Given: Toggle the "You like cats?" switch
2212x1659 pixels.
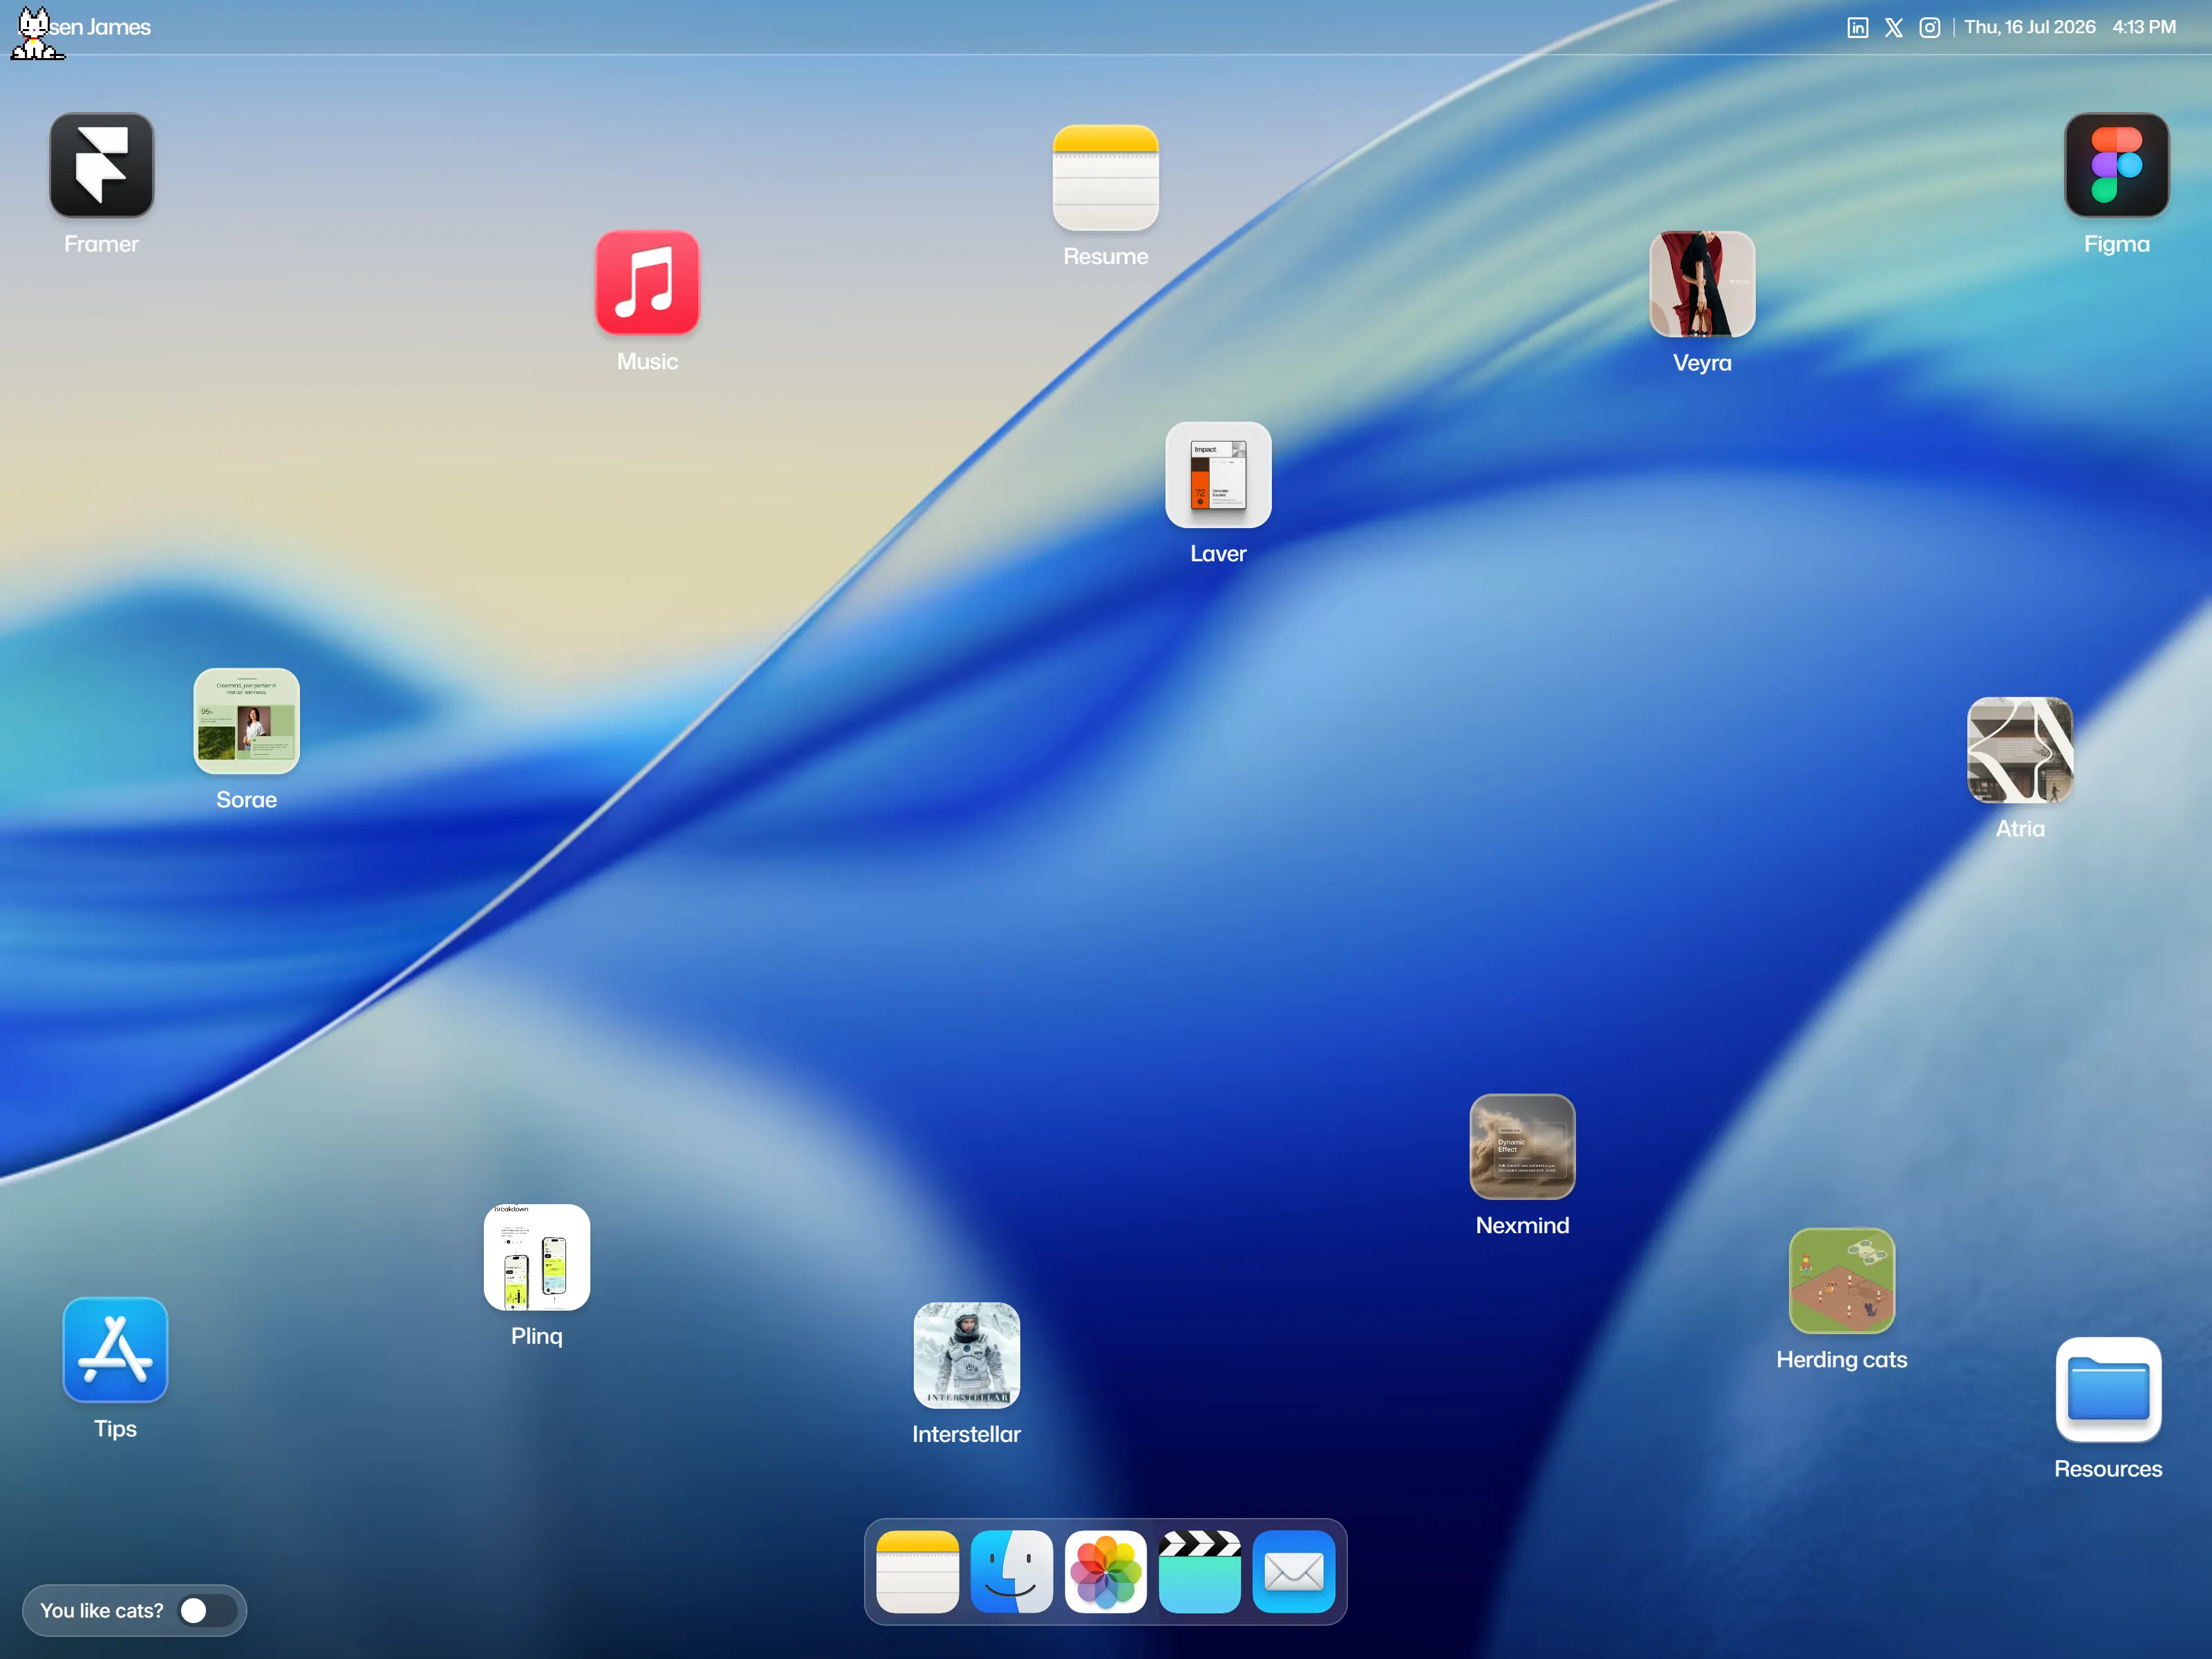Looking at the screenshot, I should click(208, 1611).
